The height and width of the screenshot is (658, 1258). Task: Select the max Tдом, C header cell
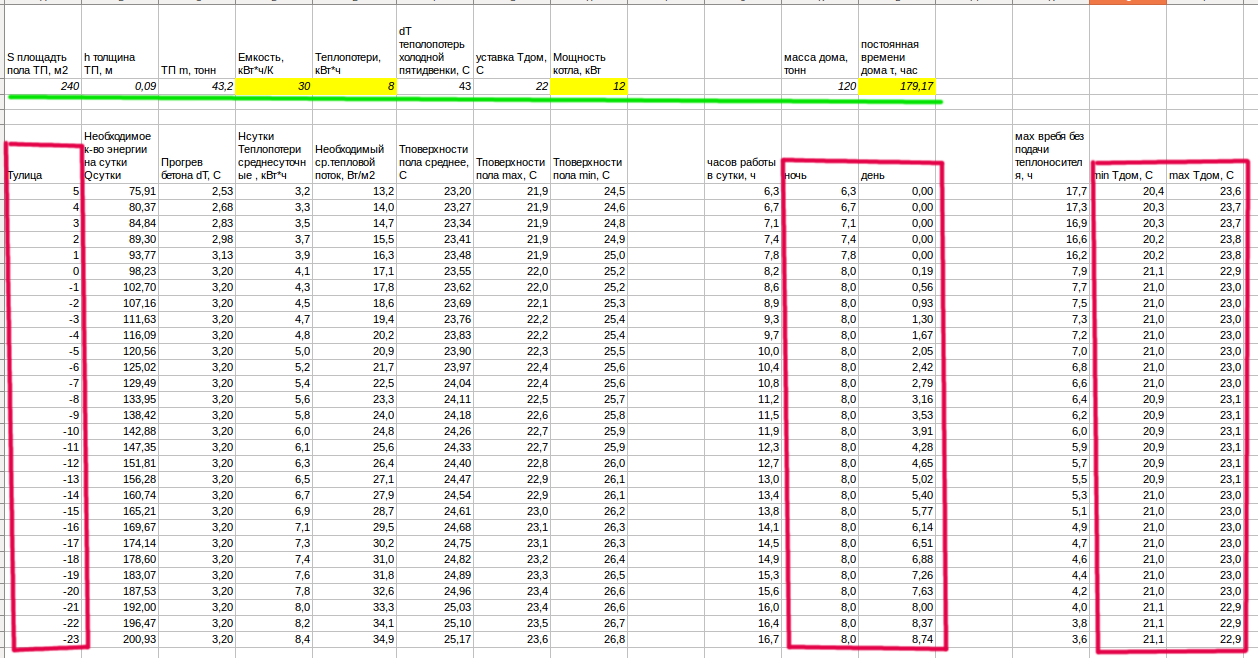[x=1205, y=175]
